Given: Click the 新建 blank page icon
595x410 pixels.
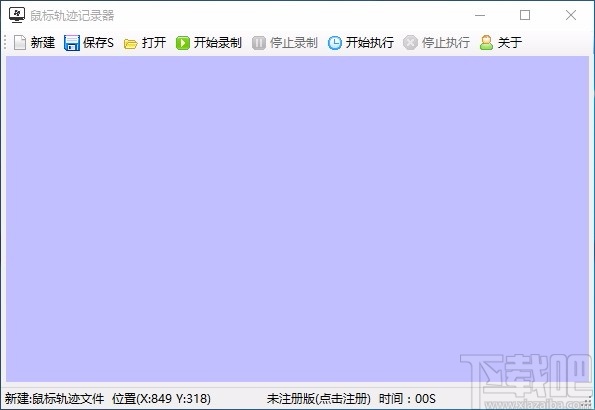Looking at the screenshot, I should coord(20,43).
